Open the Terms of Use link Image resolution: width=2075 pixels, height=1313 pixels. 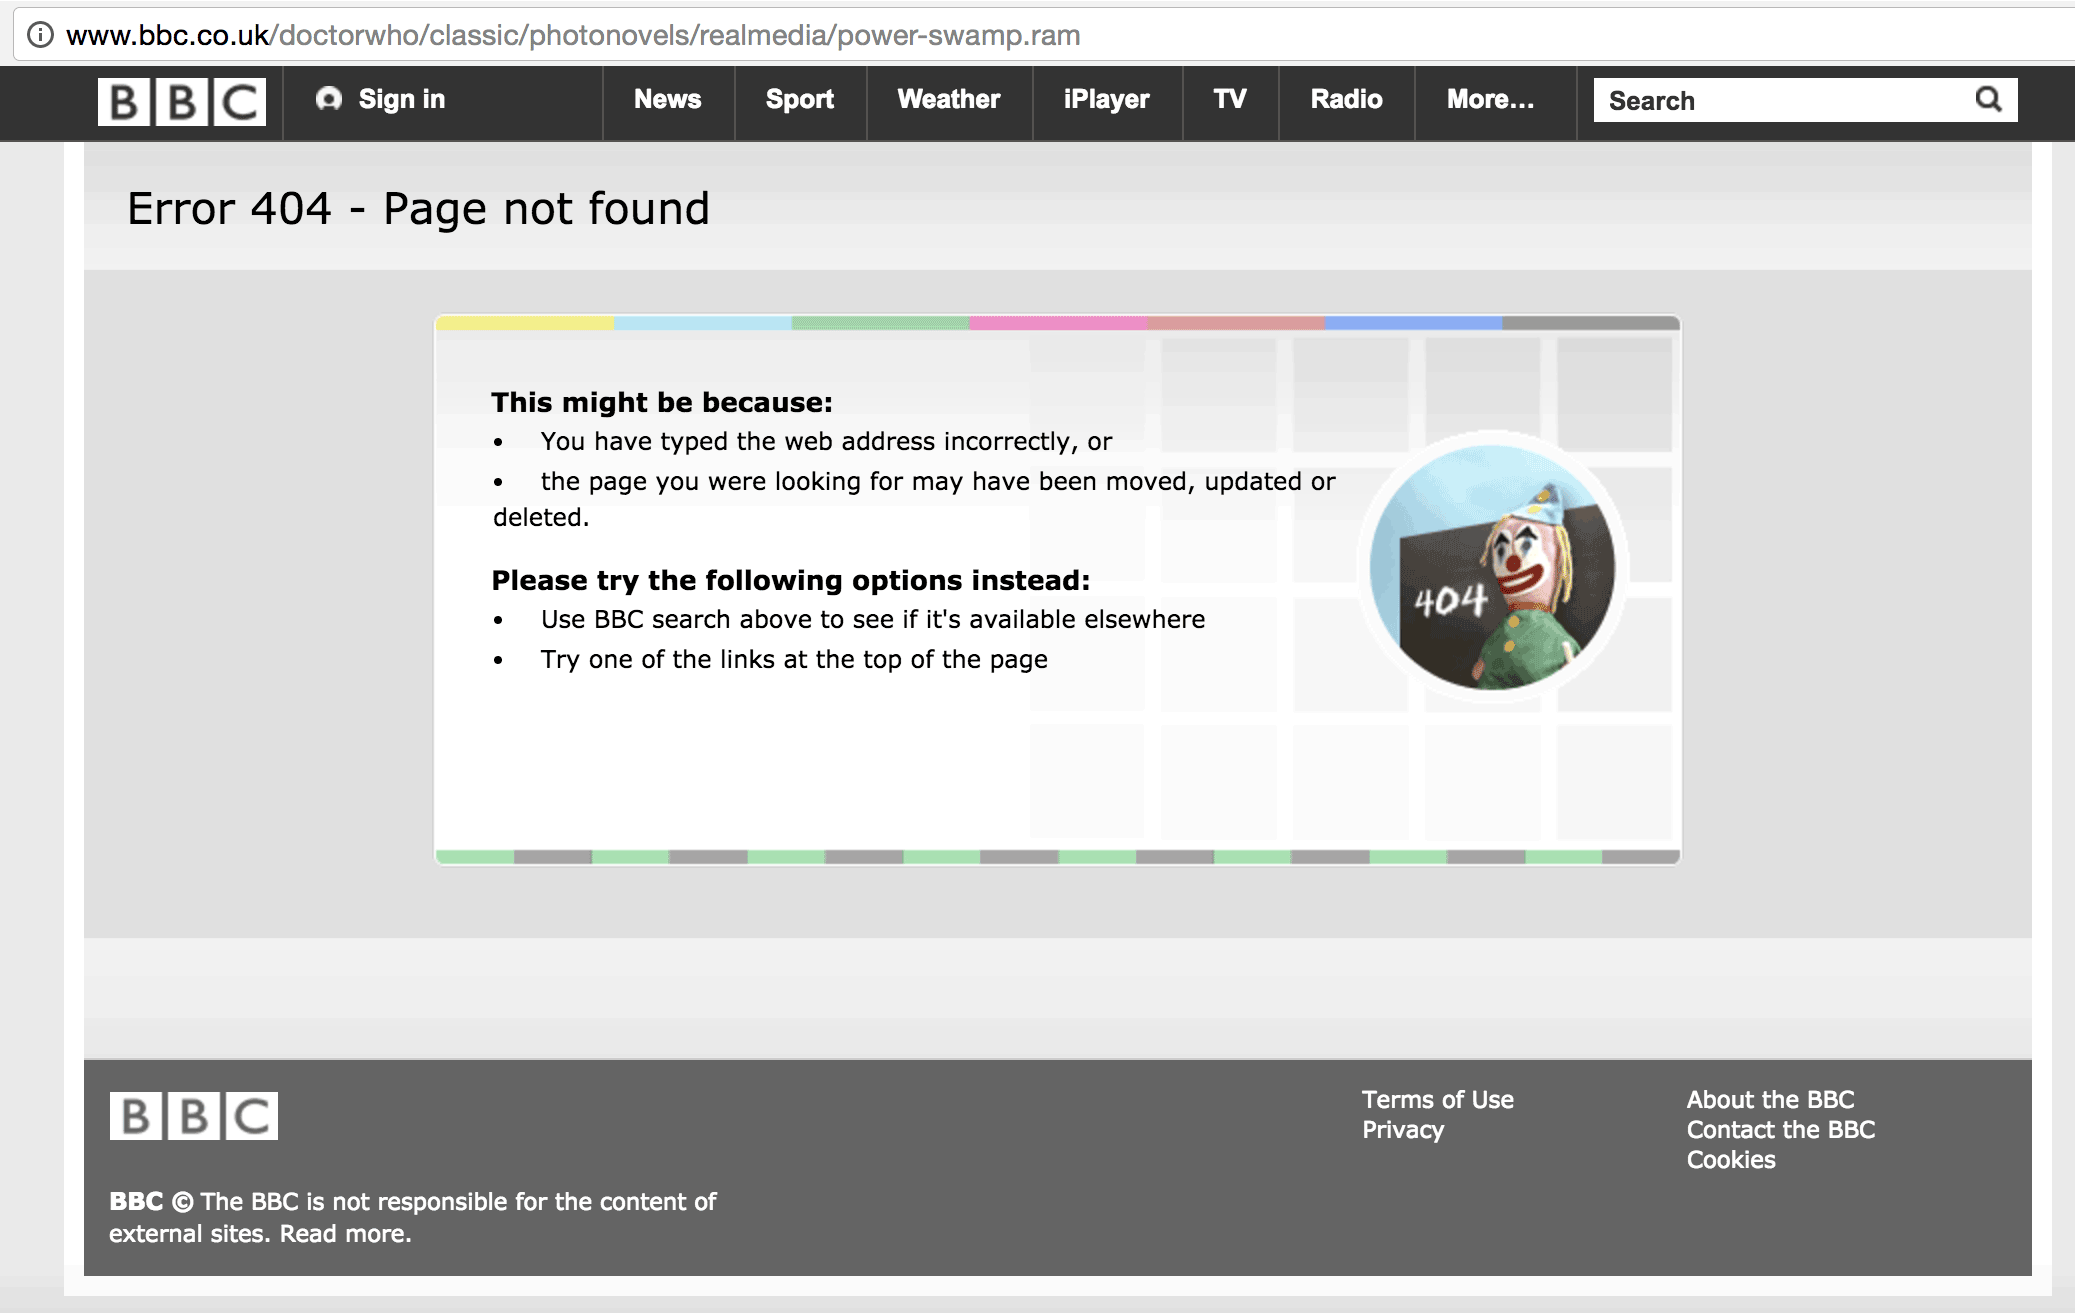(x=1437, y=1100)
